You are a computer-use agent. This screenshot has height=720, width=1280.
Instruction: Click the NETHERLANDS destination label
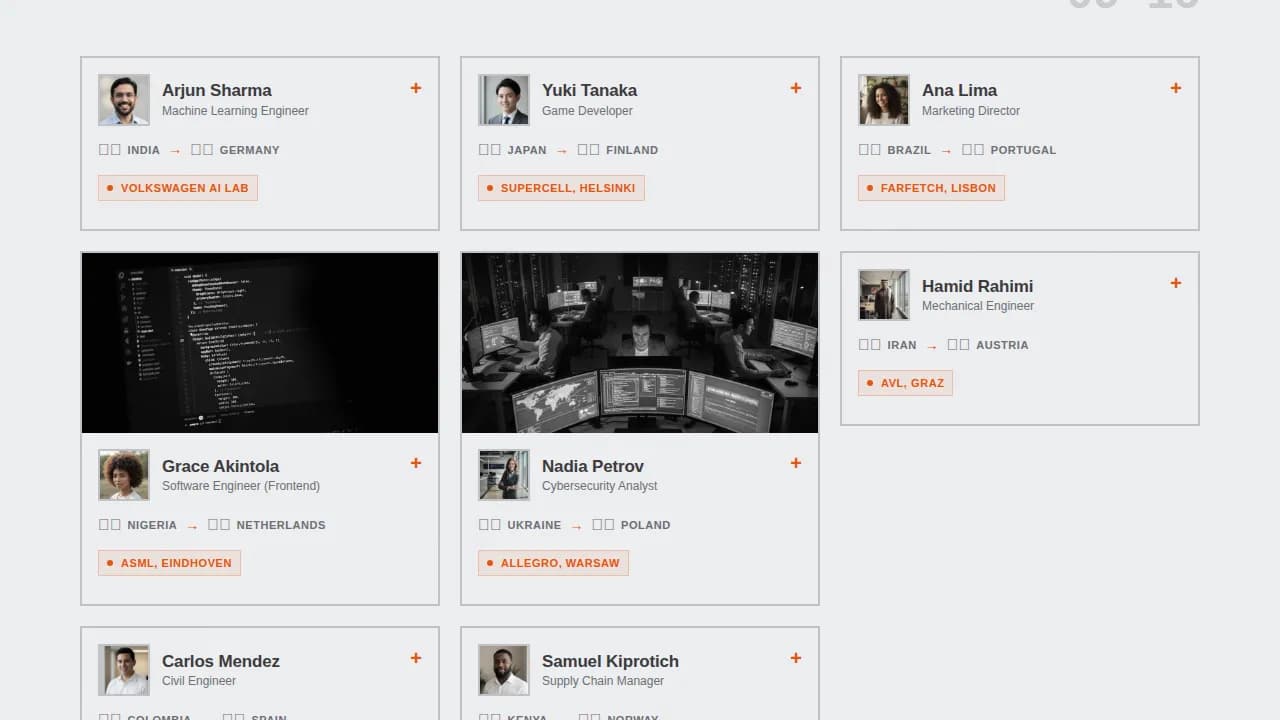click(281, 525)
